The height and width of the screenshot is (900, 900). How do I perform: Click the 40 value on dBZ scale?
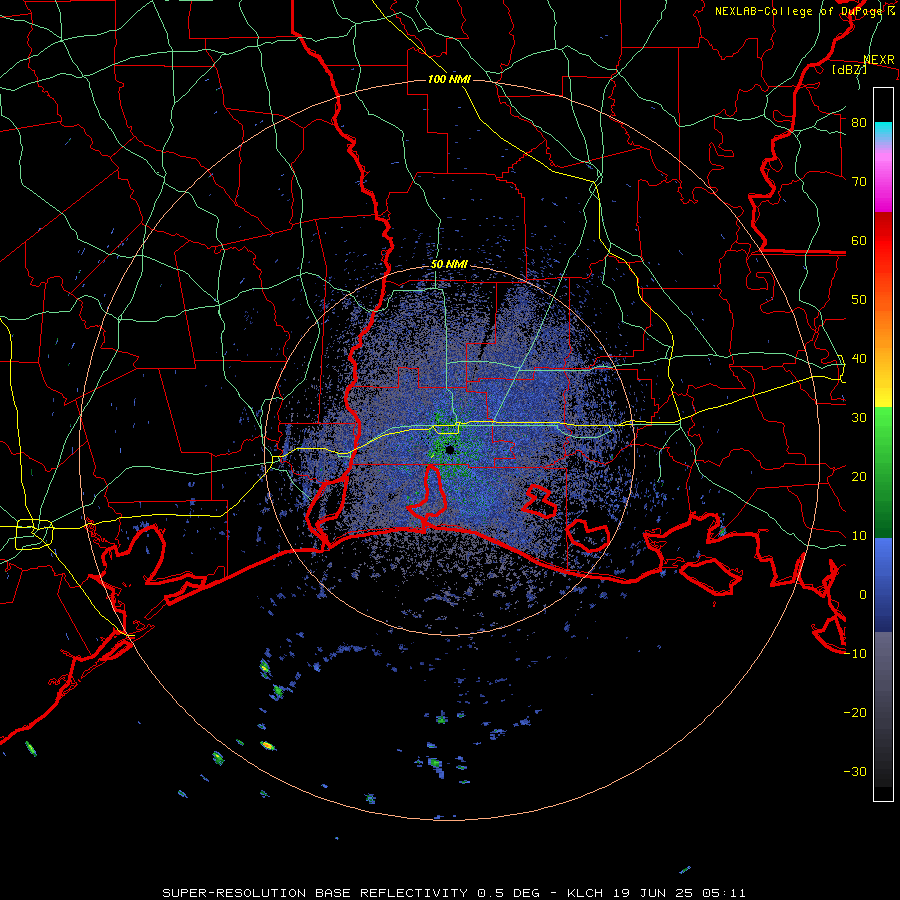[859, 358]
